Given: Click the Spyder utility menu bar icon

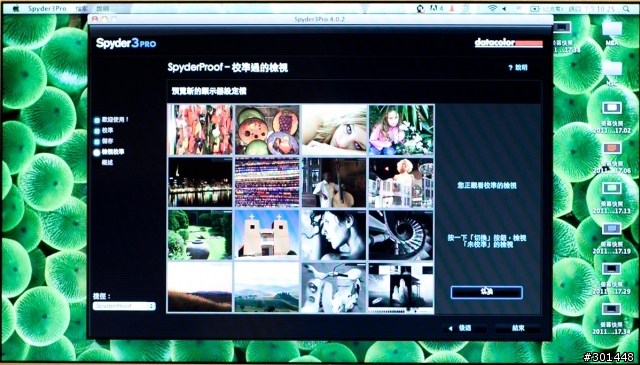Looking at the screenshot, I should click(420, 9).
